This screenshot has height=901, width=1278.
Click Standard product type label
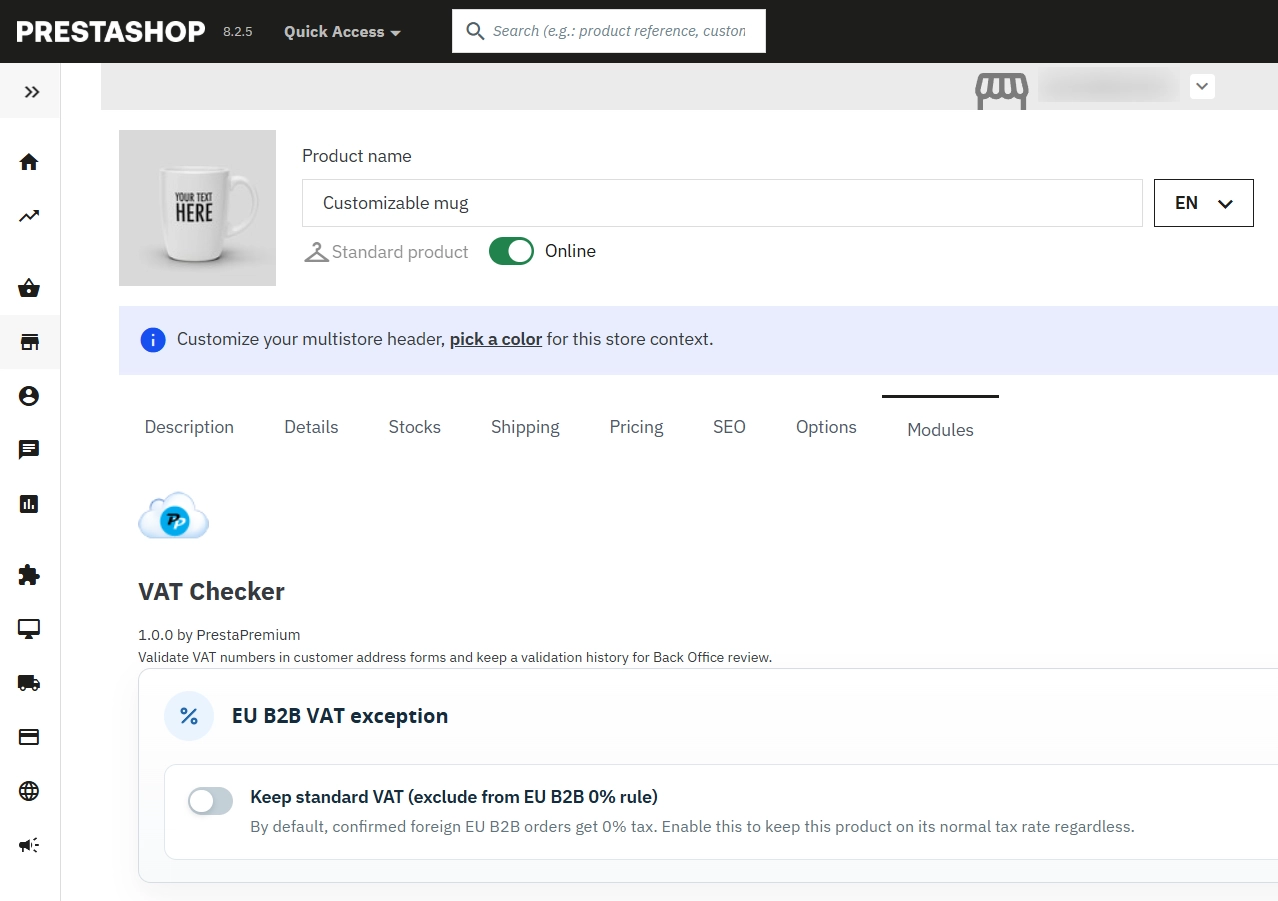(400, 252)
